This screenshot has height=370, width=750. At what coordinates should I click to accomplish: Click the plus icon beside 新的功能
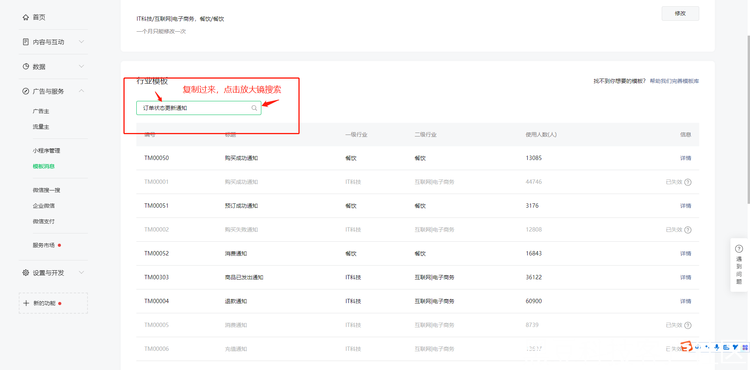tap(26, 303)
